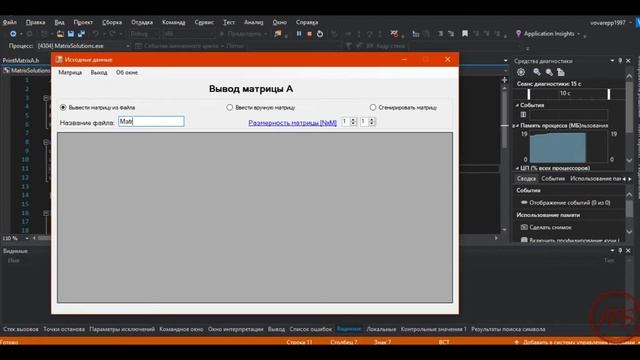
Task: Click the right handle of diagnostics timeline
Action: [609, 94]
